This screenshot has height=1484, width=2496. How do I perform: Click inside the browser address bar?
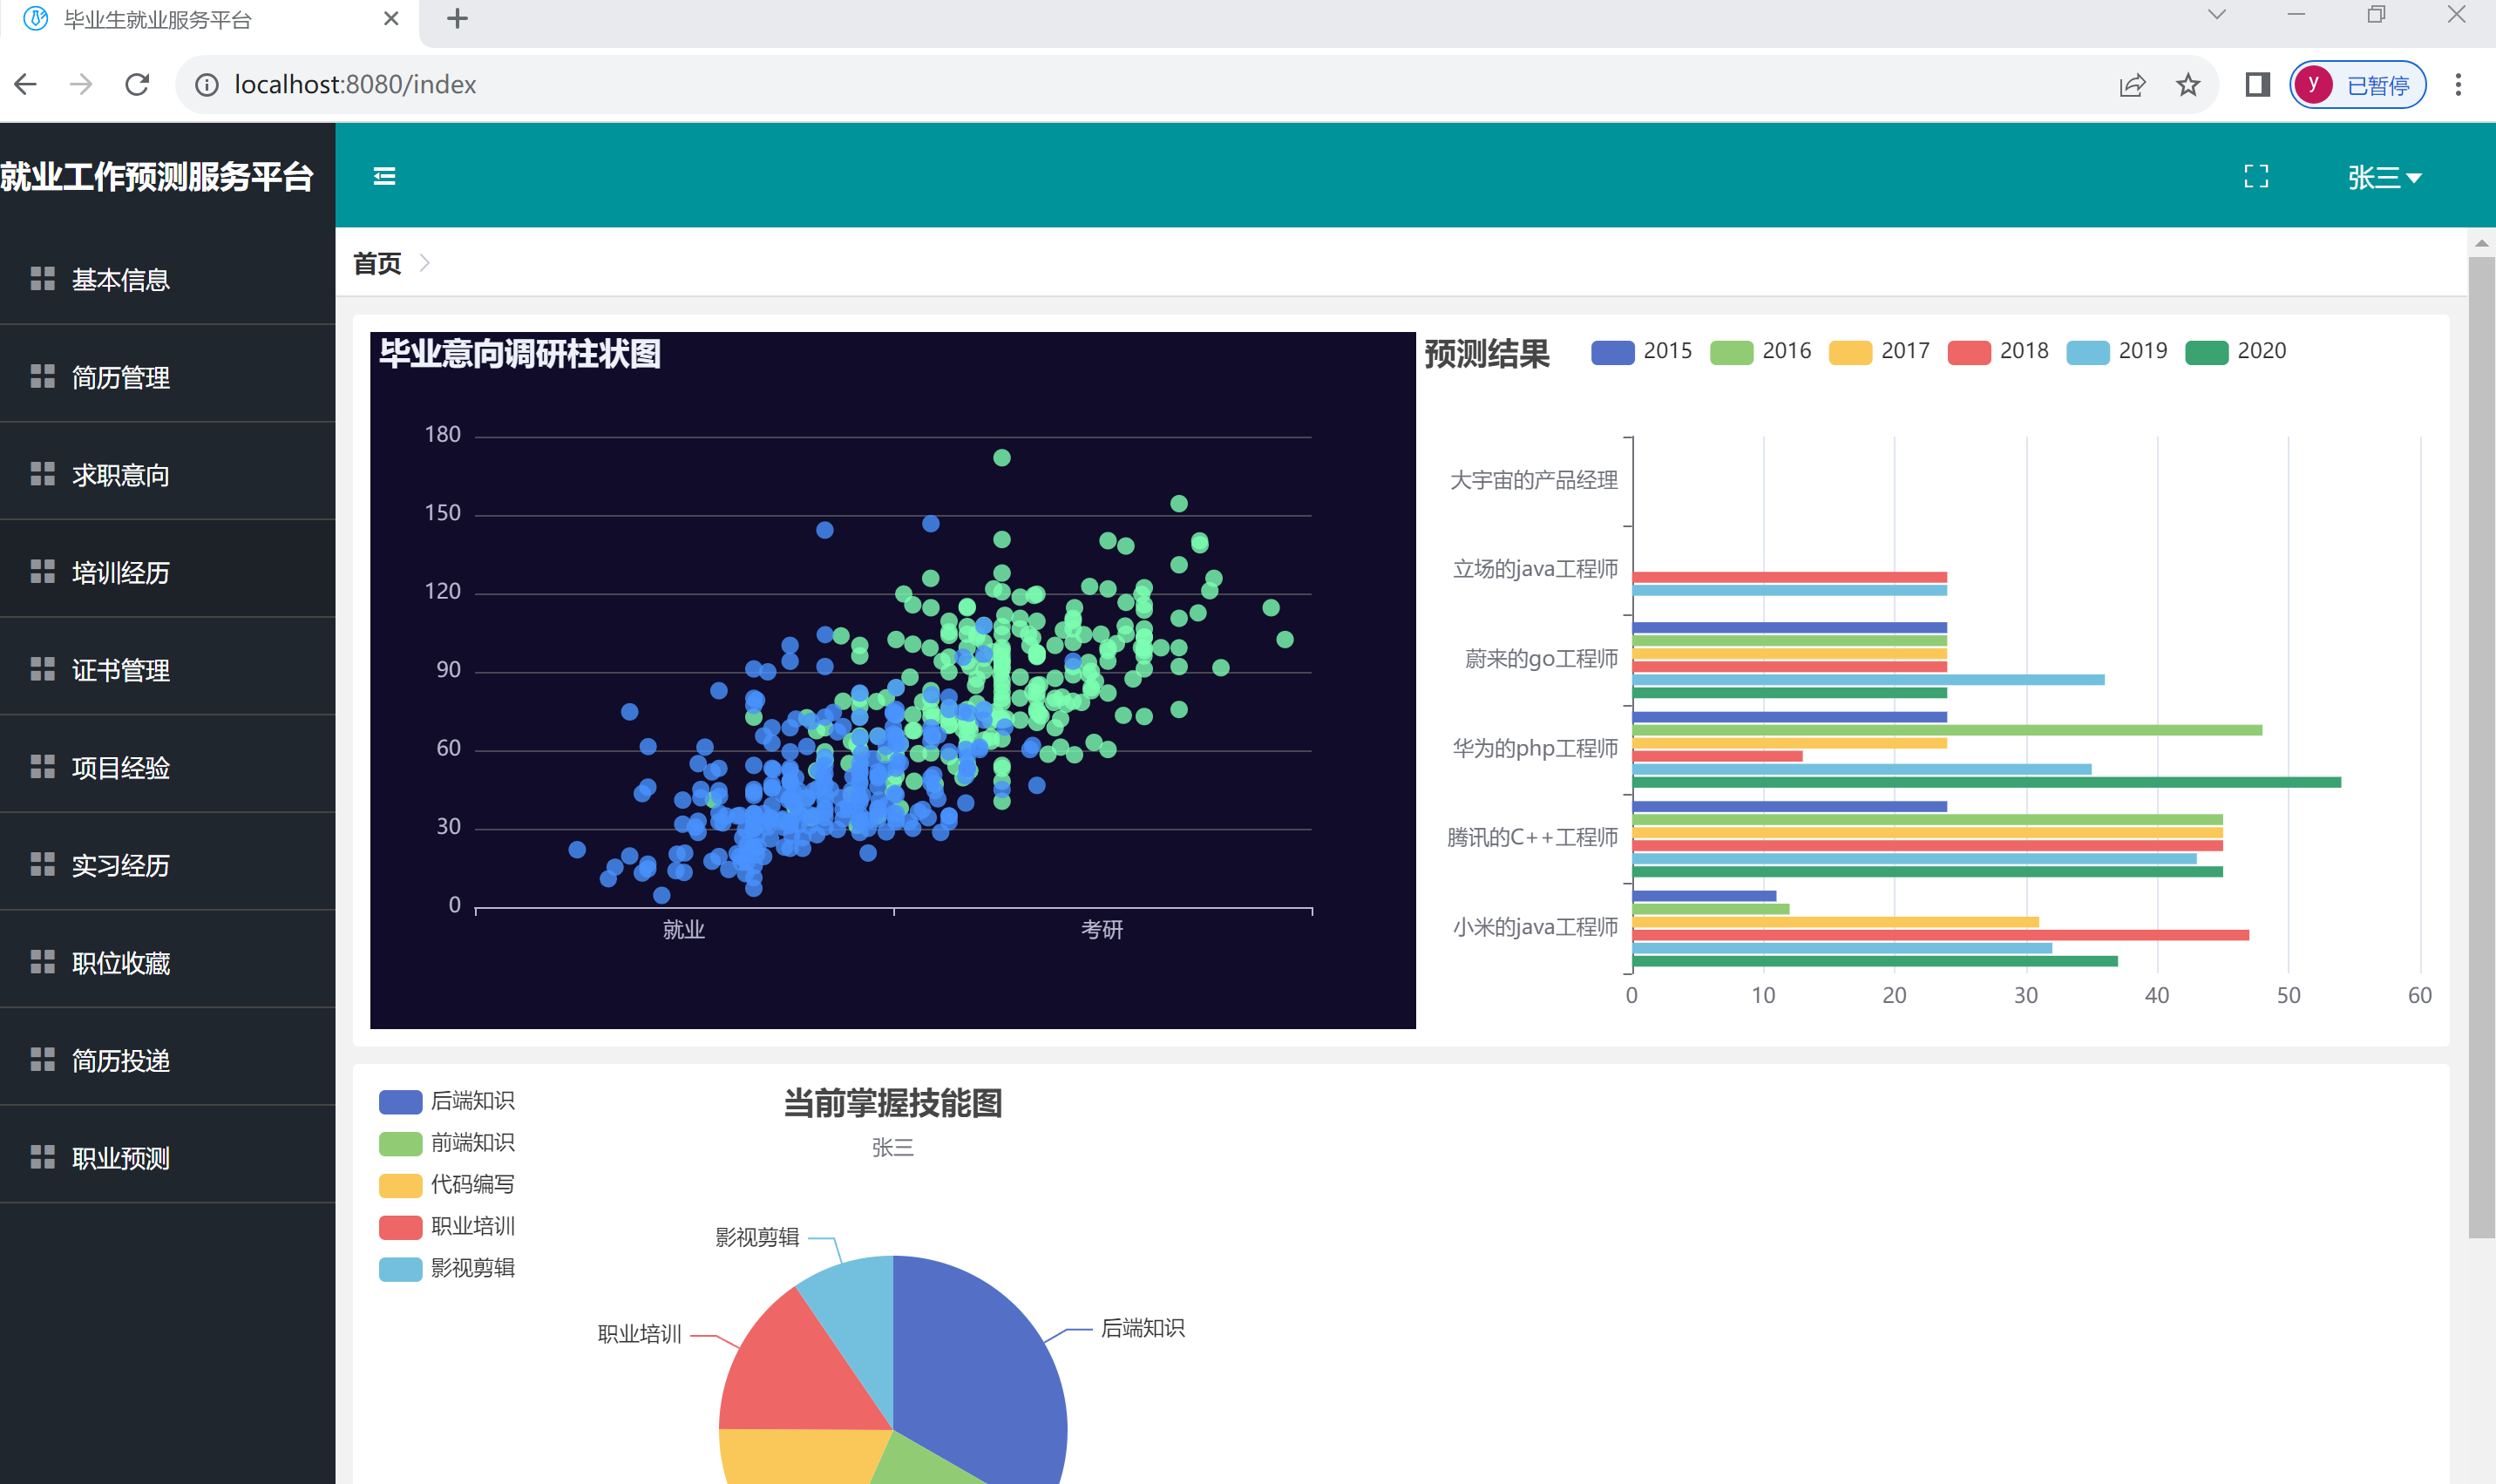coord(700,84)
